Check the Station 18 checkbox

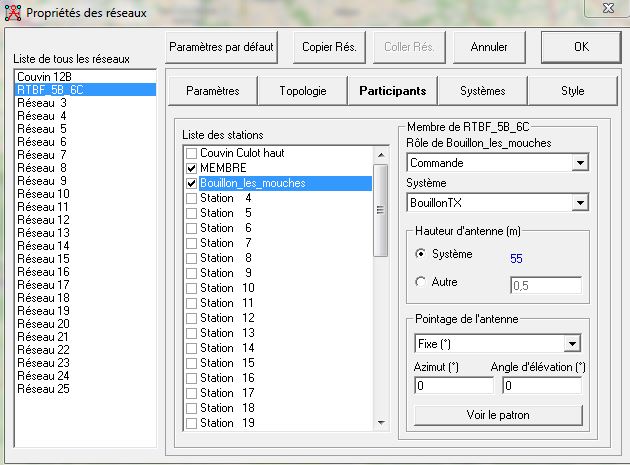click(191, 408)
